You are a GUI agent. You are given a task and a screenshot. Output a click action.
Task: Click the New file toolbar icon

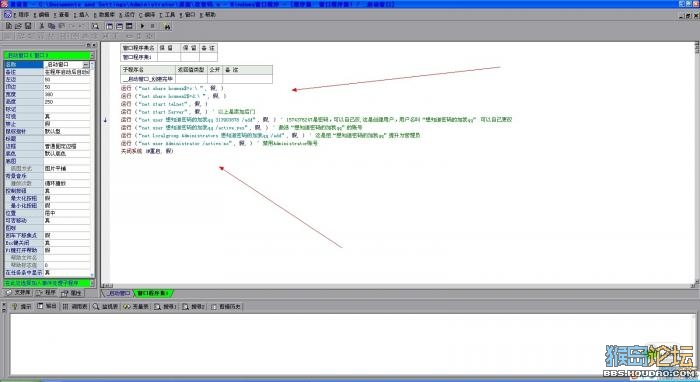8,26
